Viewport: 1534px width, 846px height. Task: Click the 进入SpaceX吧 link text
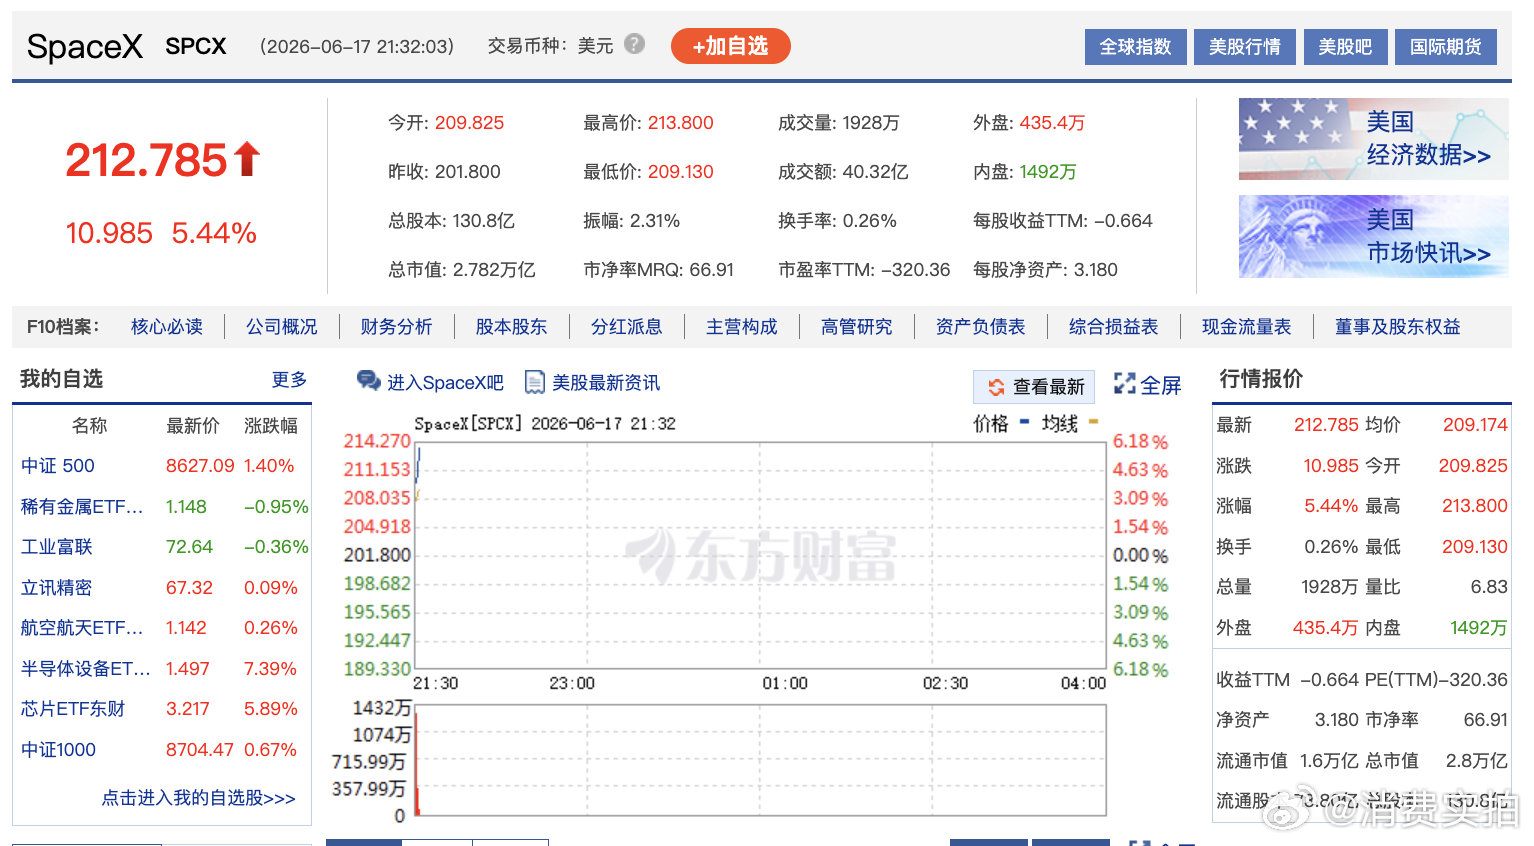click(446, 383)
